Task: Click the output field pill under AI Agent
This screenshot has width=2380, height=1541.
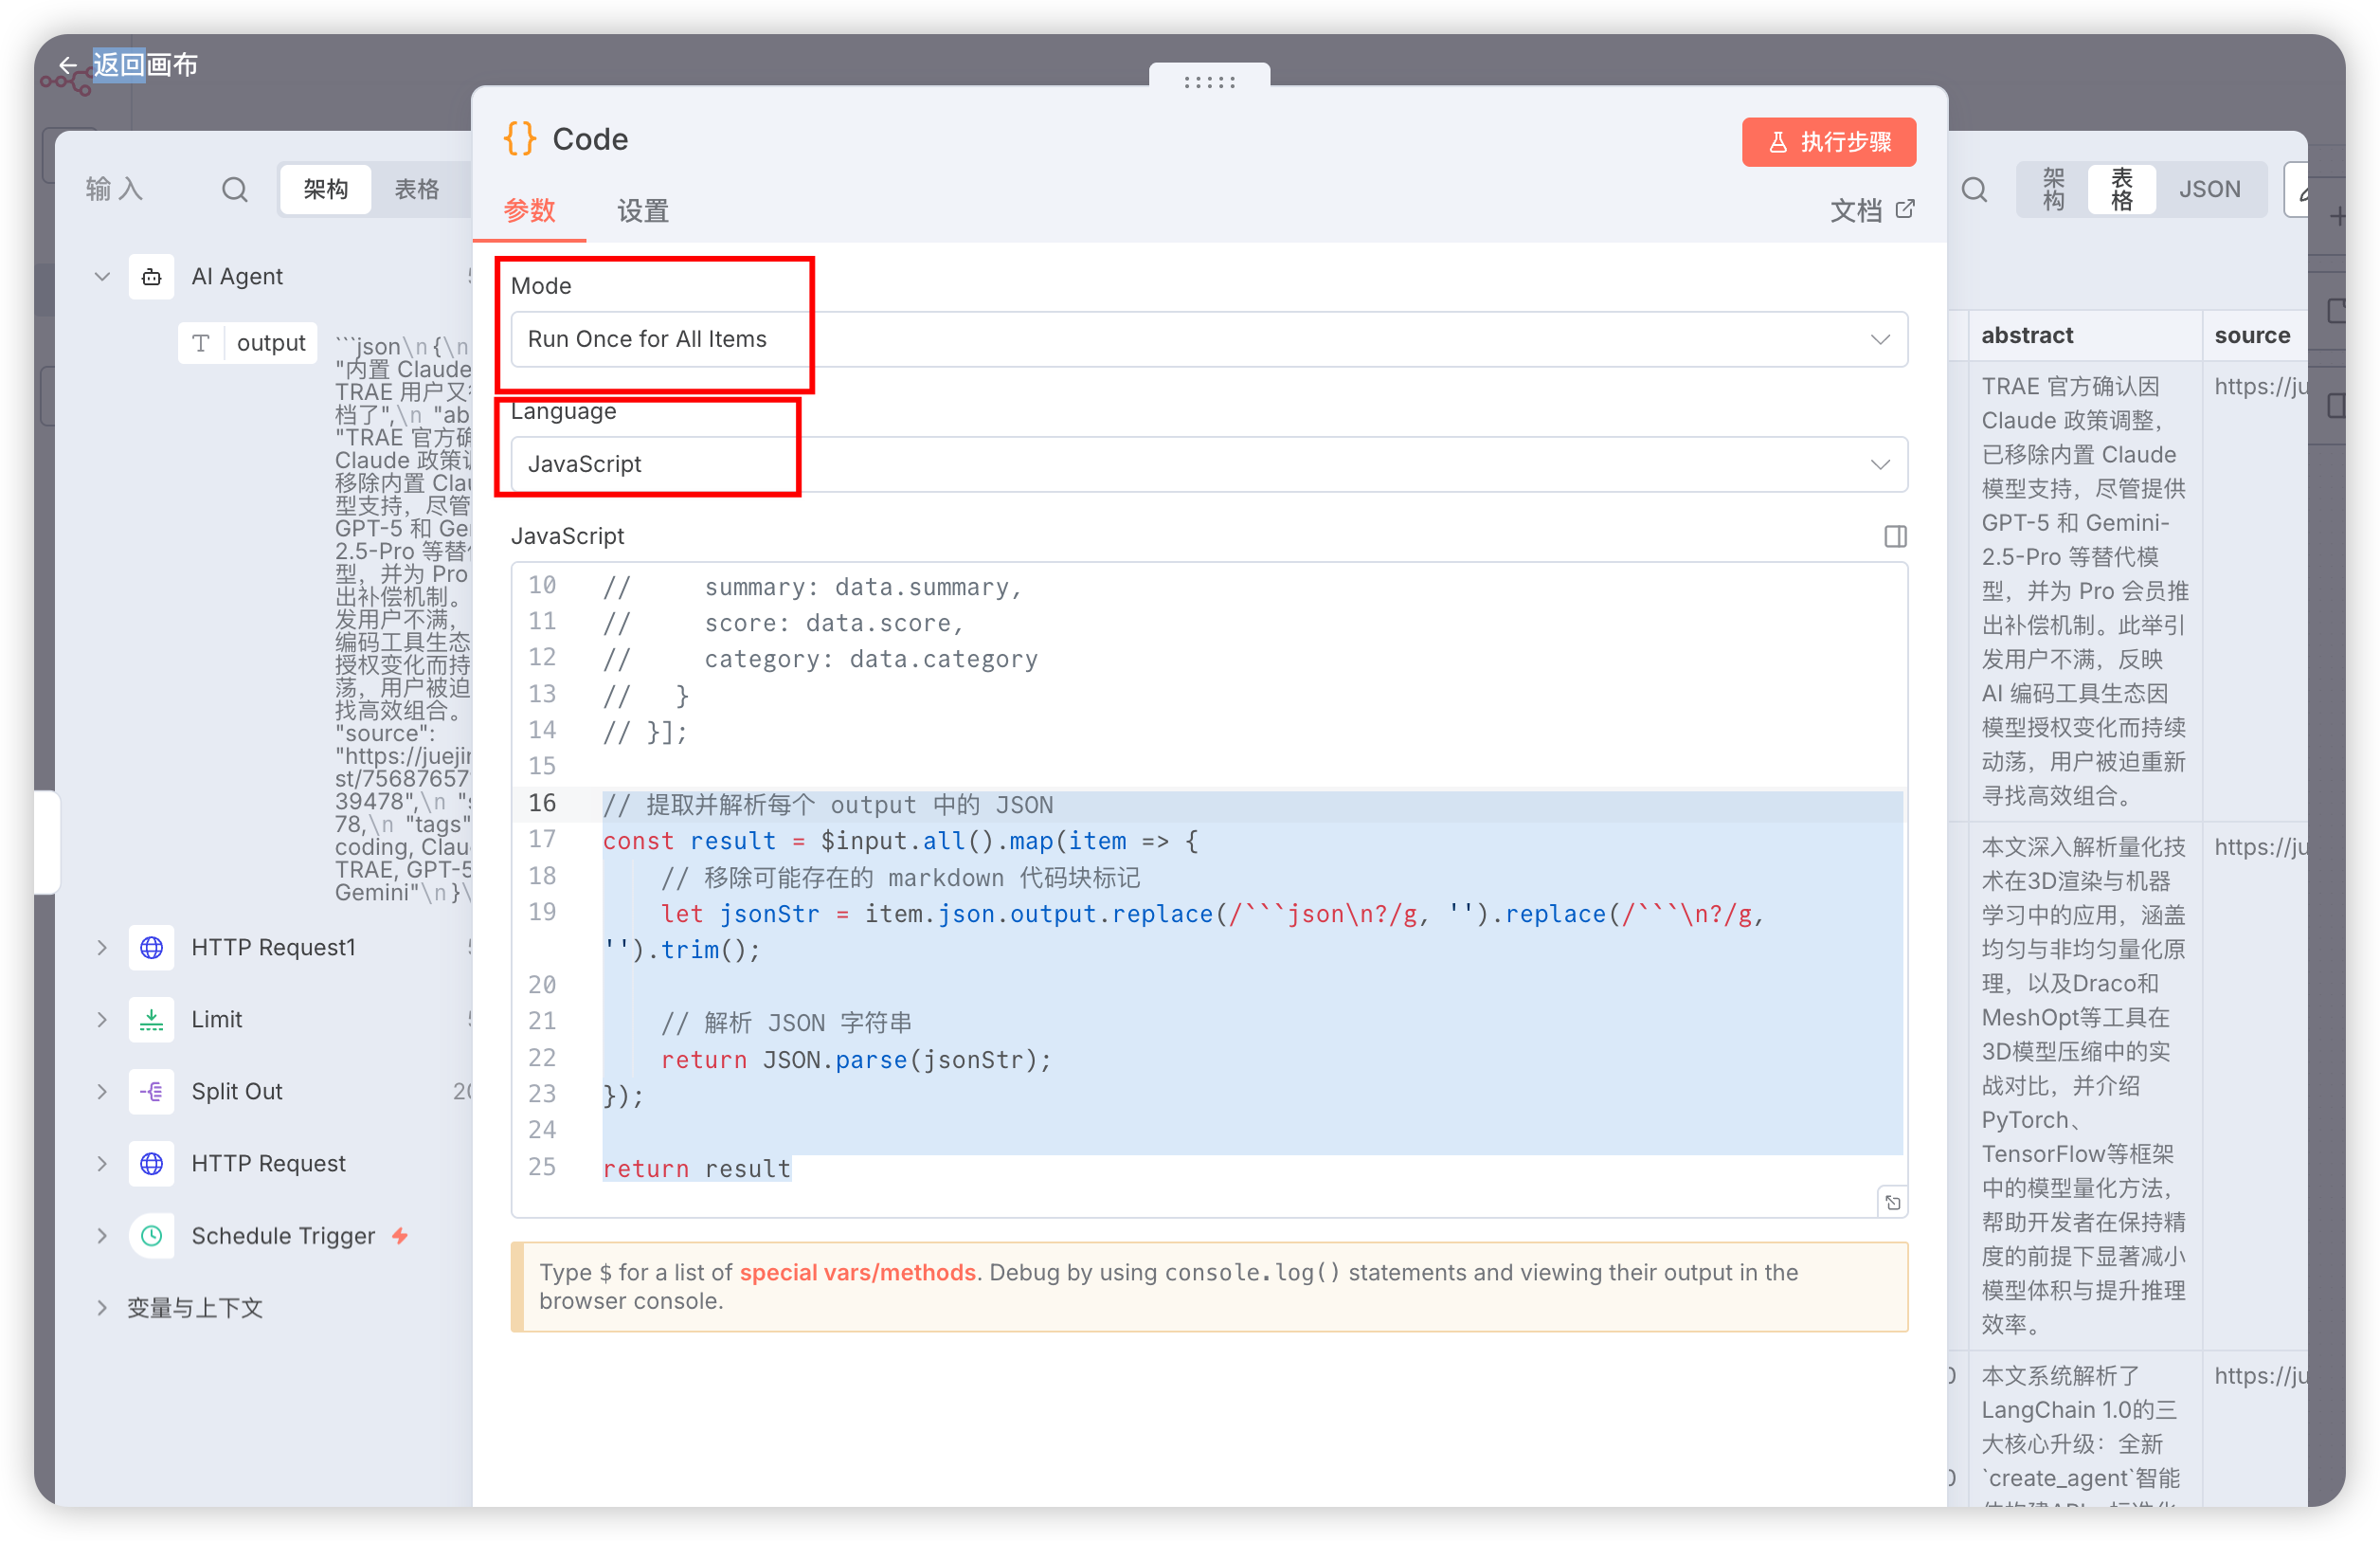Action: tap(249, 343)
